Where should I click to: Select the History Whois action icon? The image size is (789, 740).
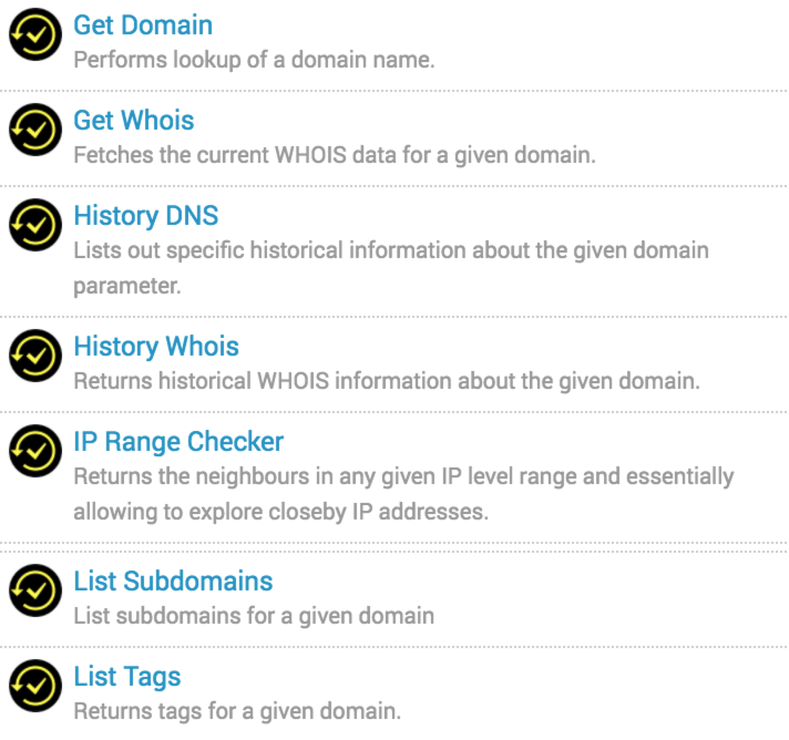click(35, 356)
